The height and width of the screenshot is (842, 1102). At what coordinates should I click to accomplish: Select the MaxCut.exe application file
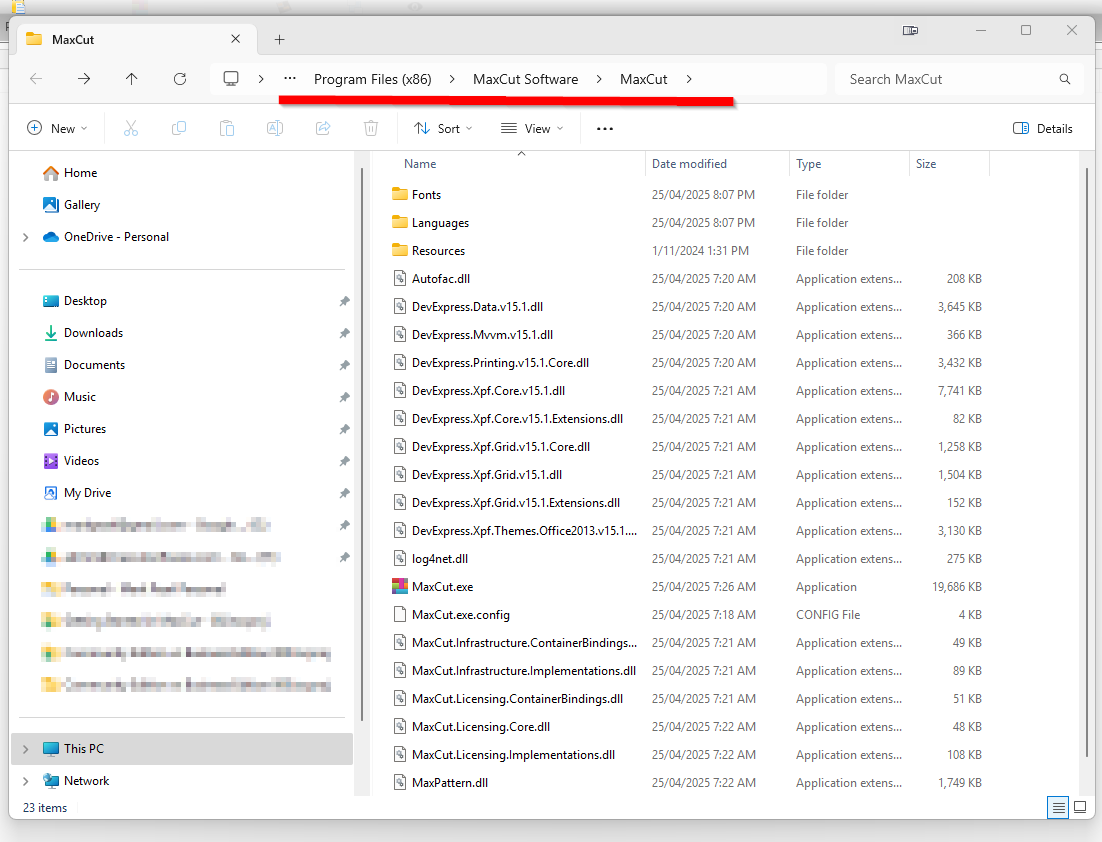(442, 587)
